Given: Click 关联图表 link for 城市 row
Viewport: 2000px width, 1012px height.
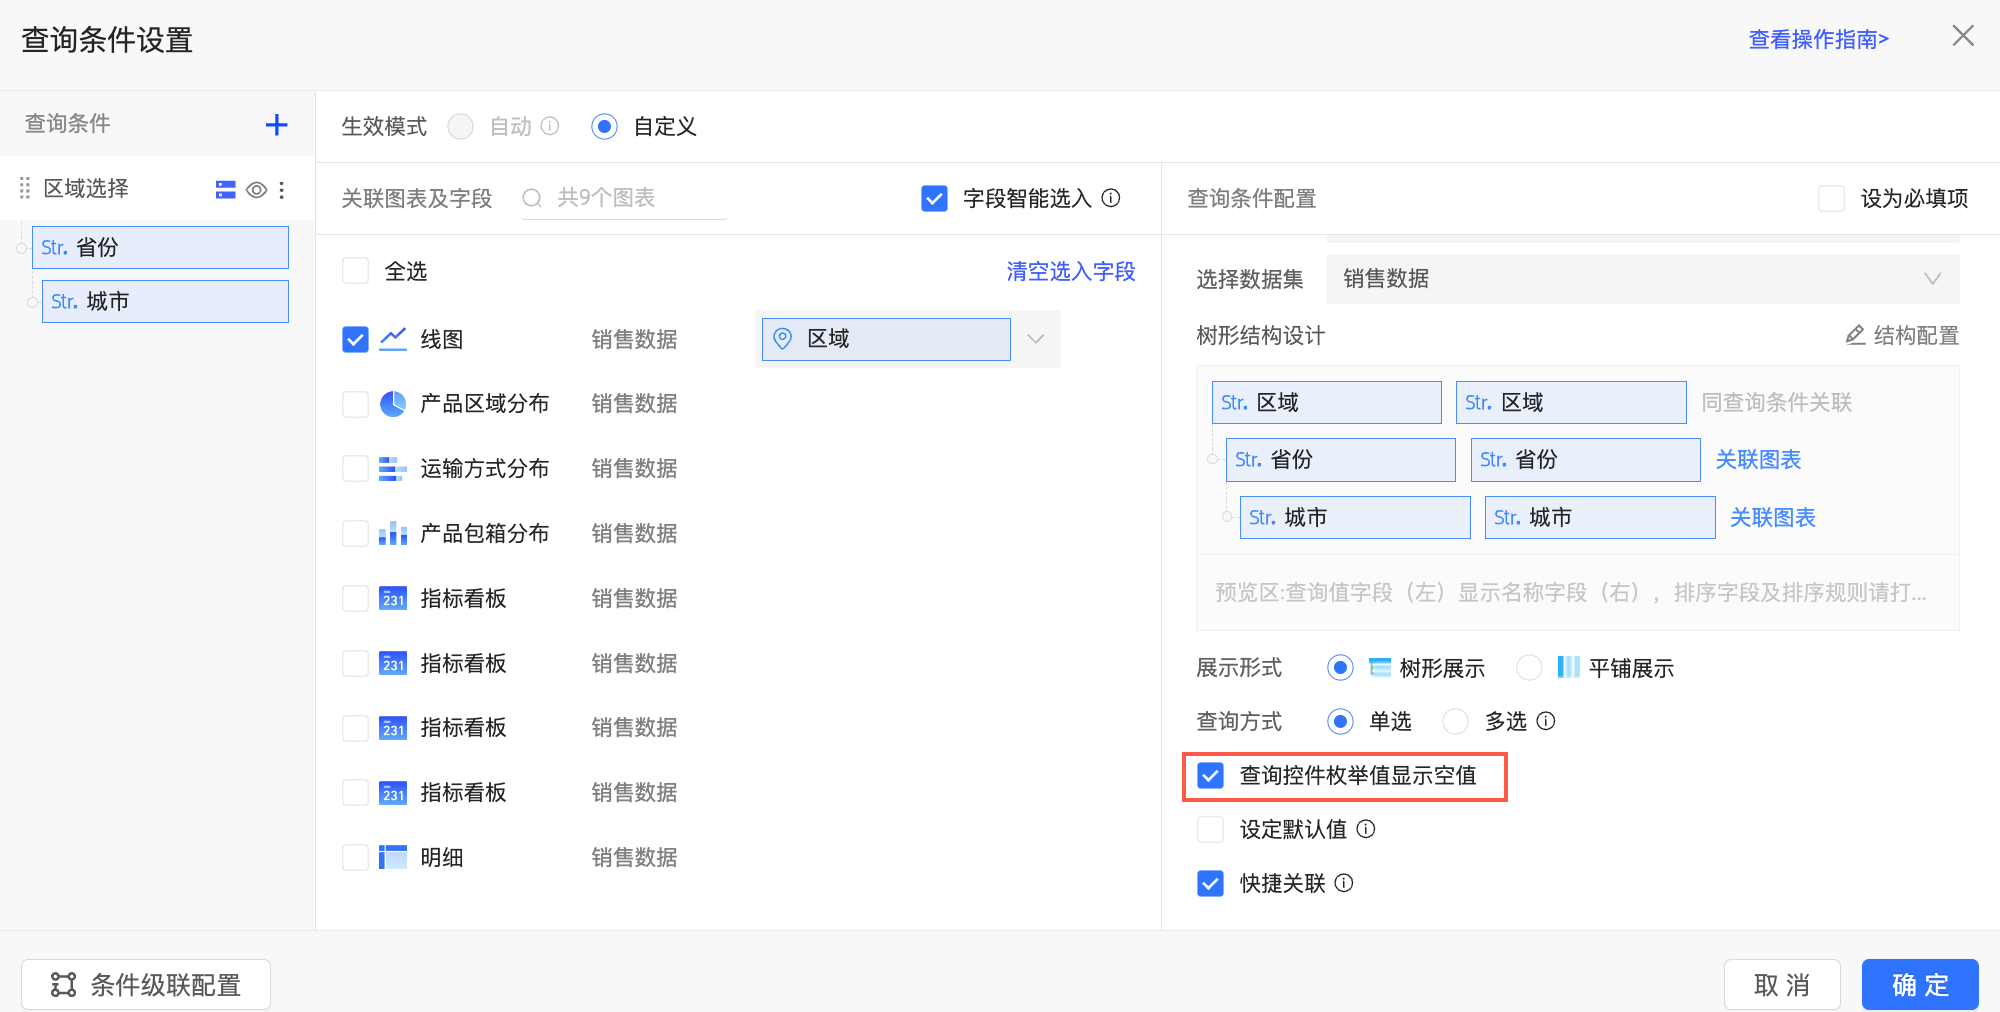Looking at the screenshot, I should click(1772, 518).
